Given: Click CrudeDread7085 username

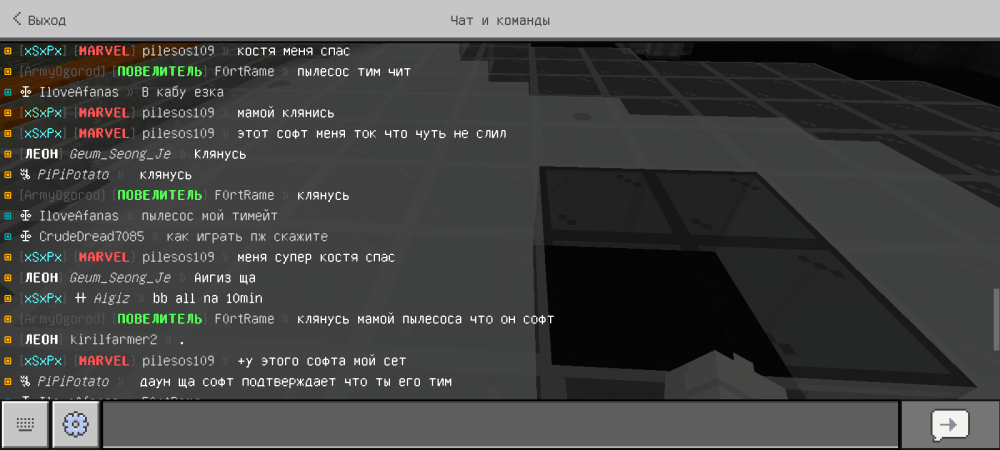Looking at the screenshot, I should [x=91, y=236].
